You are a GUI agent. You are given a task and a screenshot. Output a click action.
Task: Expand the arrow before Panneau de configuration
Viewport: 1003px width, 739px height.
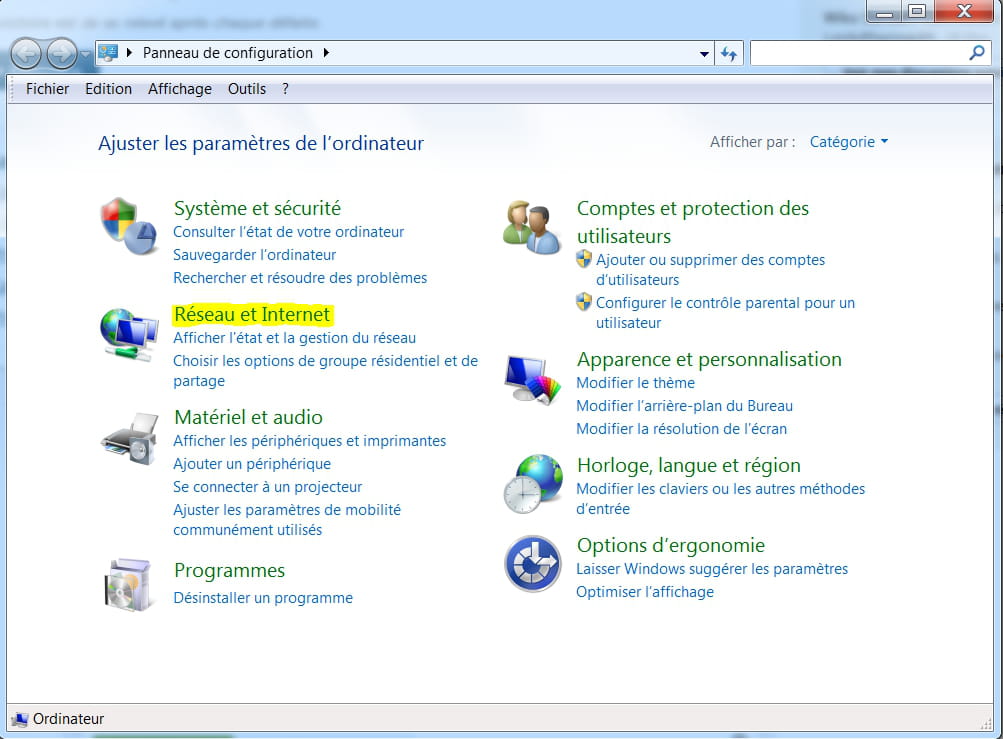(130, 53)
